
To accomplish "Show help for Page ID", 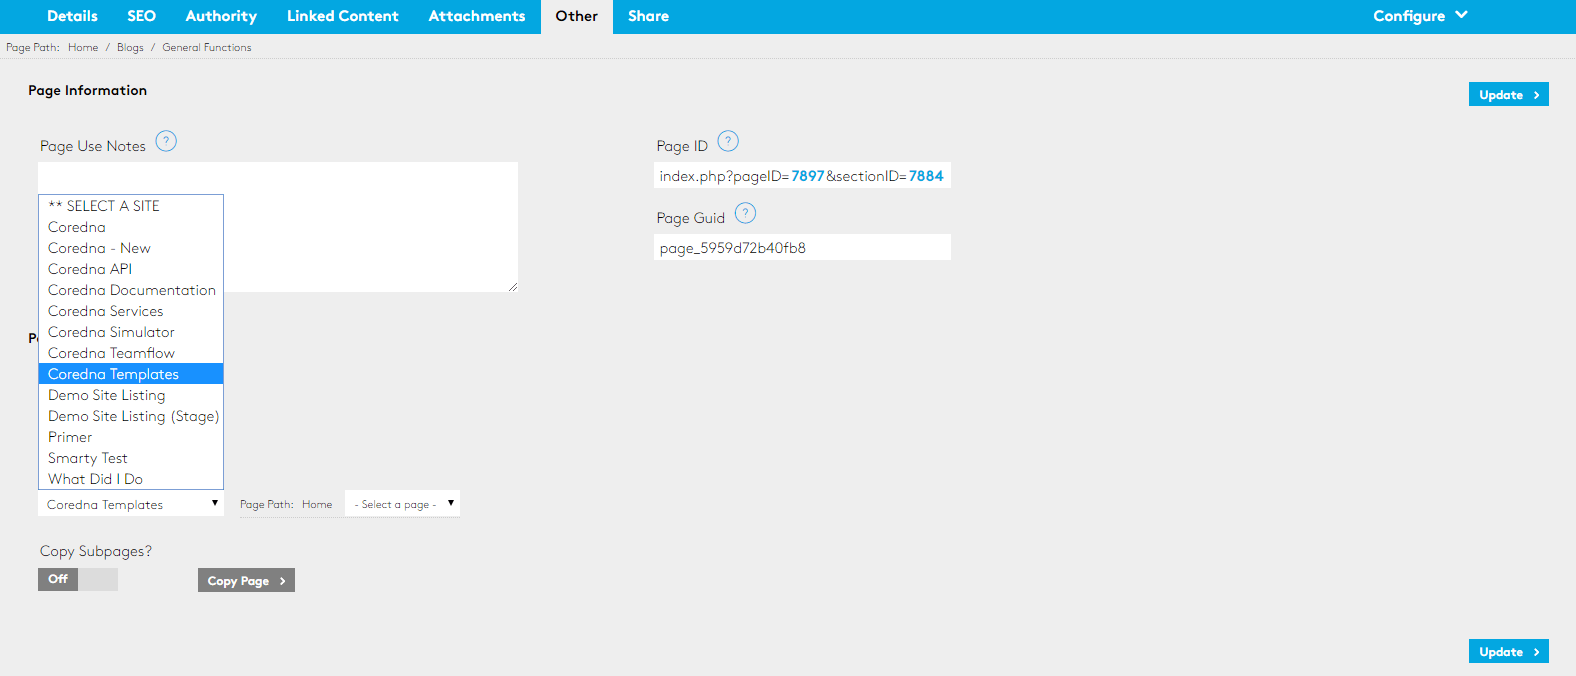I will [x=728, y=141].
